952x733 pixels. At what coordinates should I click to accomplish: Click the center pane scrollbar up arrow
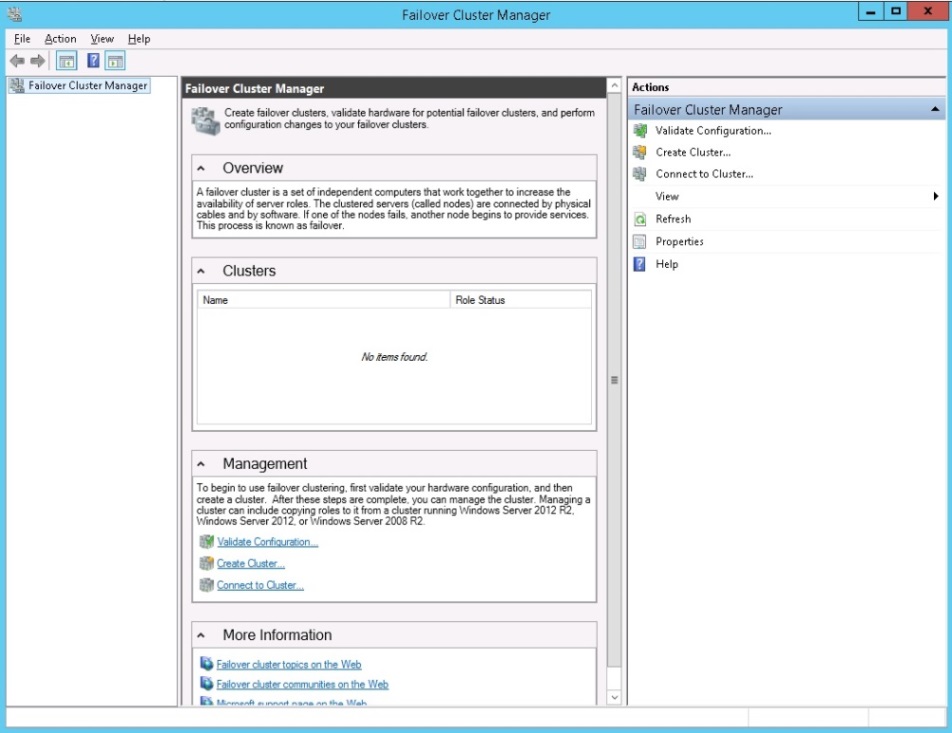click(x=614, y=86)
